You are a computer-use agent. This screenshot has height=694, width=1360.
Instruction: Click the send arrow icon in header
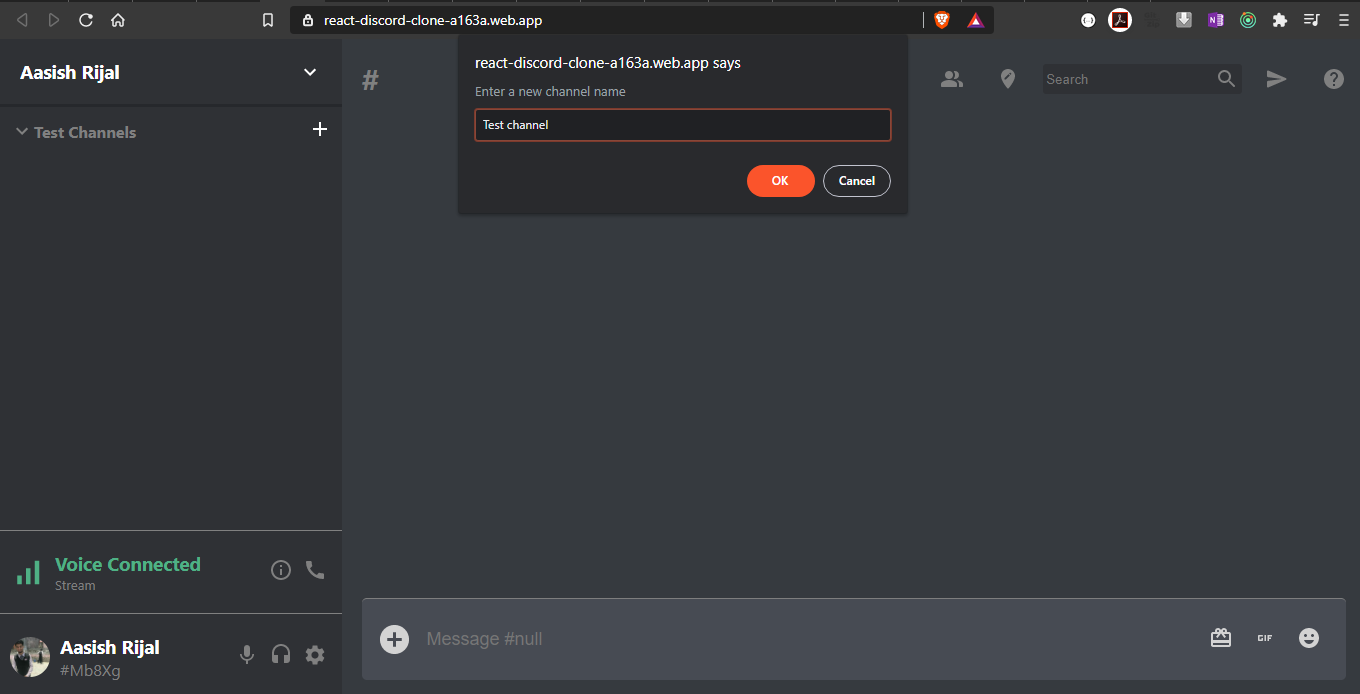click(1277, 79)
